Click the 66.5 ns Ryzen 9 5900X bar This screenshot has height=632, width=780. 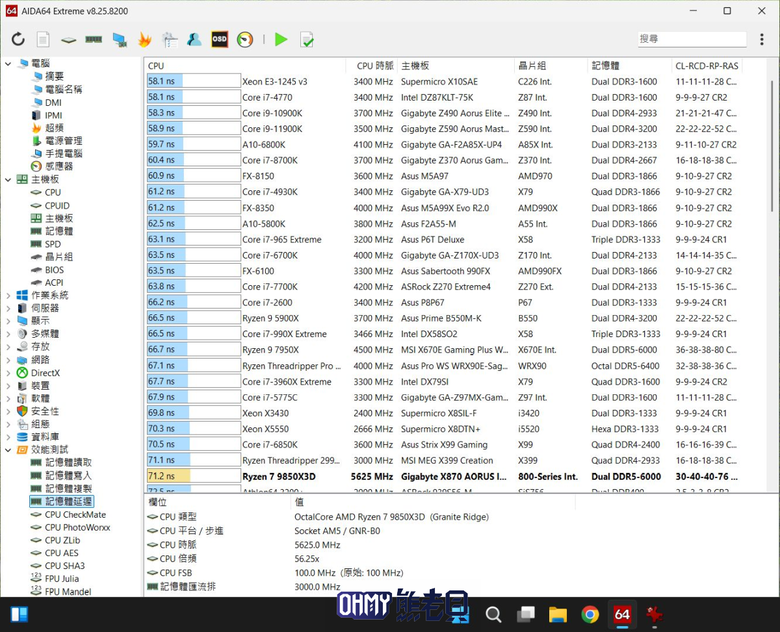point(194,318)
